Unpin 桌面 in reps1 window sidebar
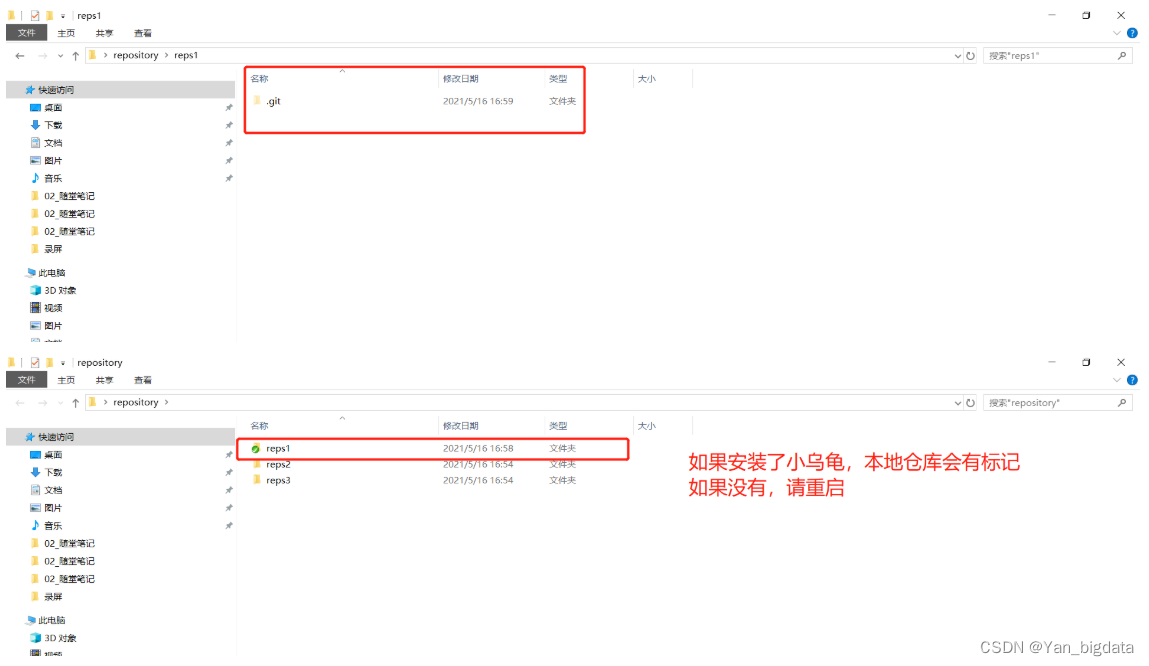Image resolution: width=1149 pixels, height=666 pixels. [x=229, y=108]
